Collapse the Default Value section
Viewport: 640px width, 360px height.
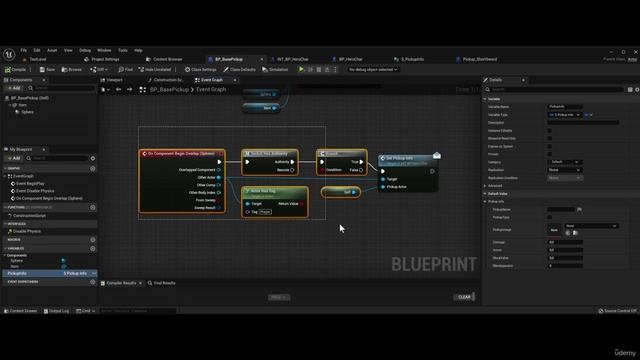[485, 193]
